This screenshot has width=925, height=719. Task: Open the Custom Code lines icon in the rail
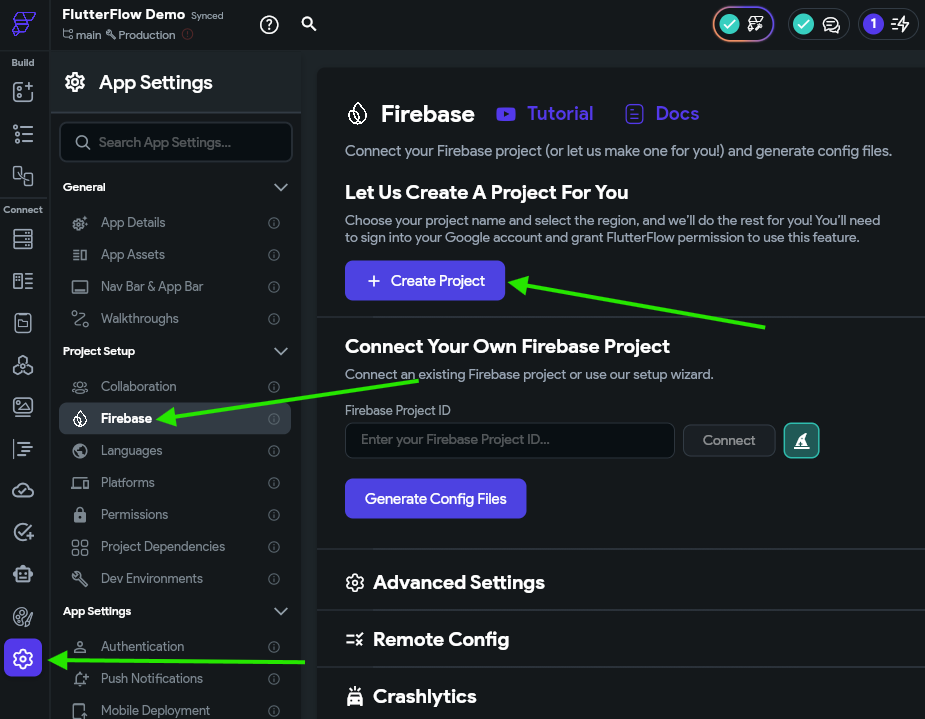pyautogui.click(x=23, y=449)
